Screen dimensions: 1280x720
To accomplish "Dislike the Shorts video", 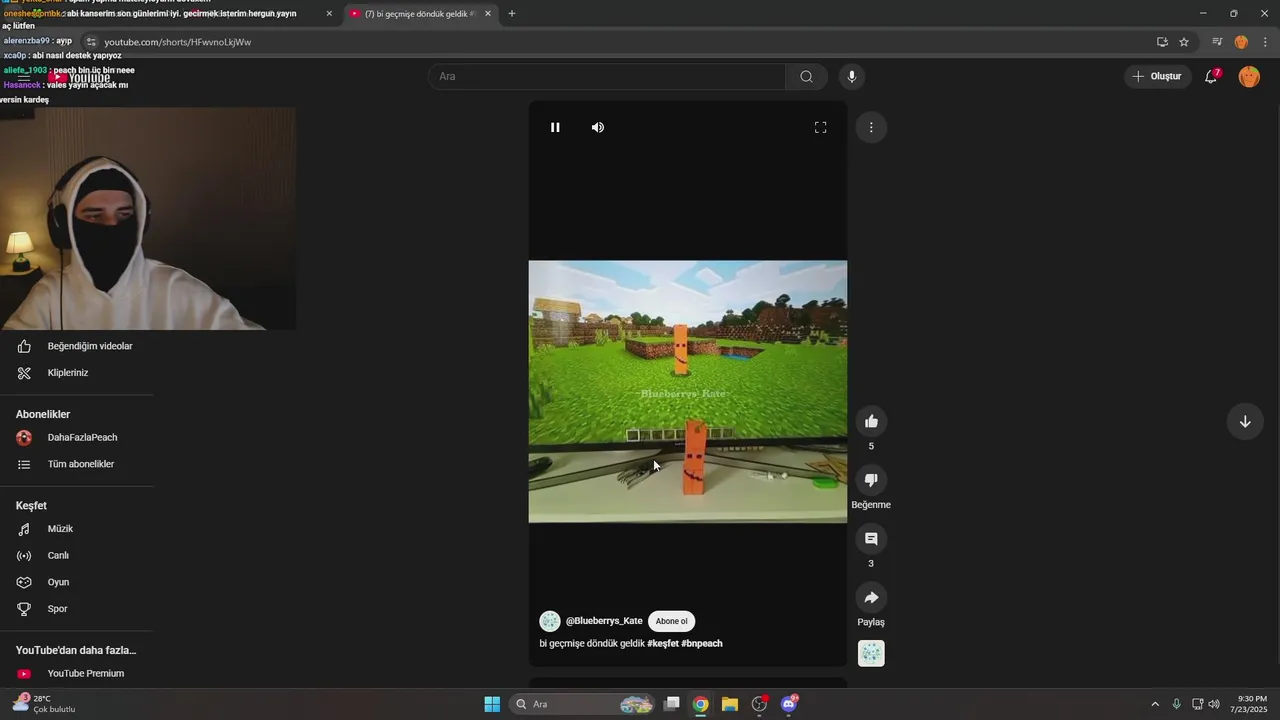I will [871, 480].
